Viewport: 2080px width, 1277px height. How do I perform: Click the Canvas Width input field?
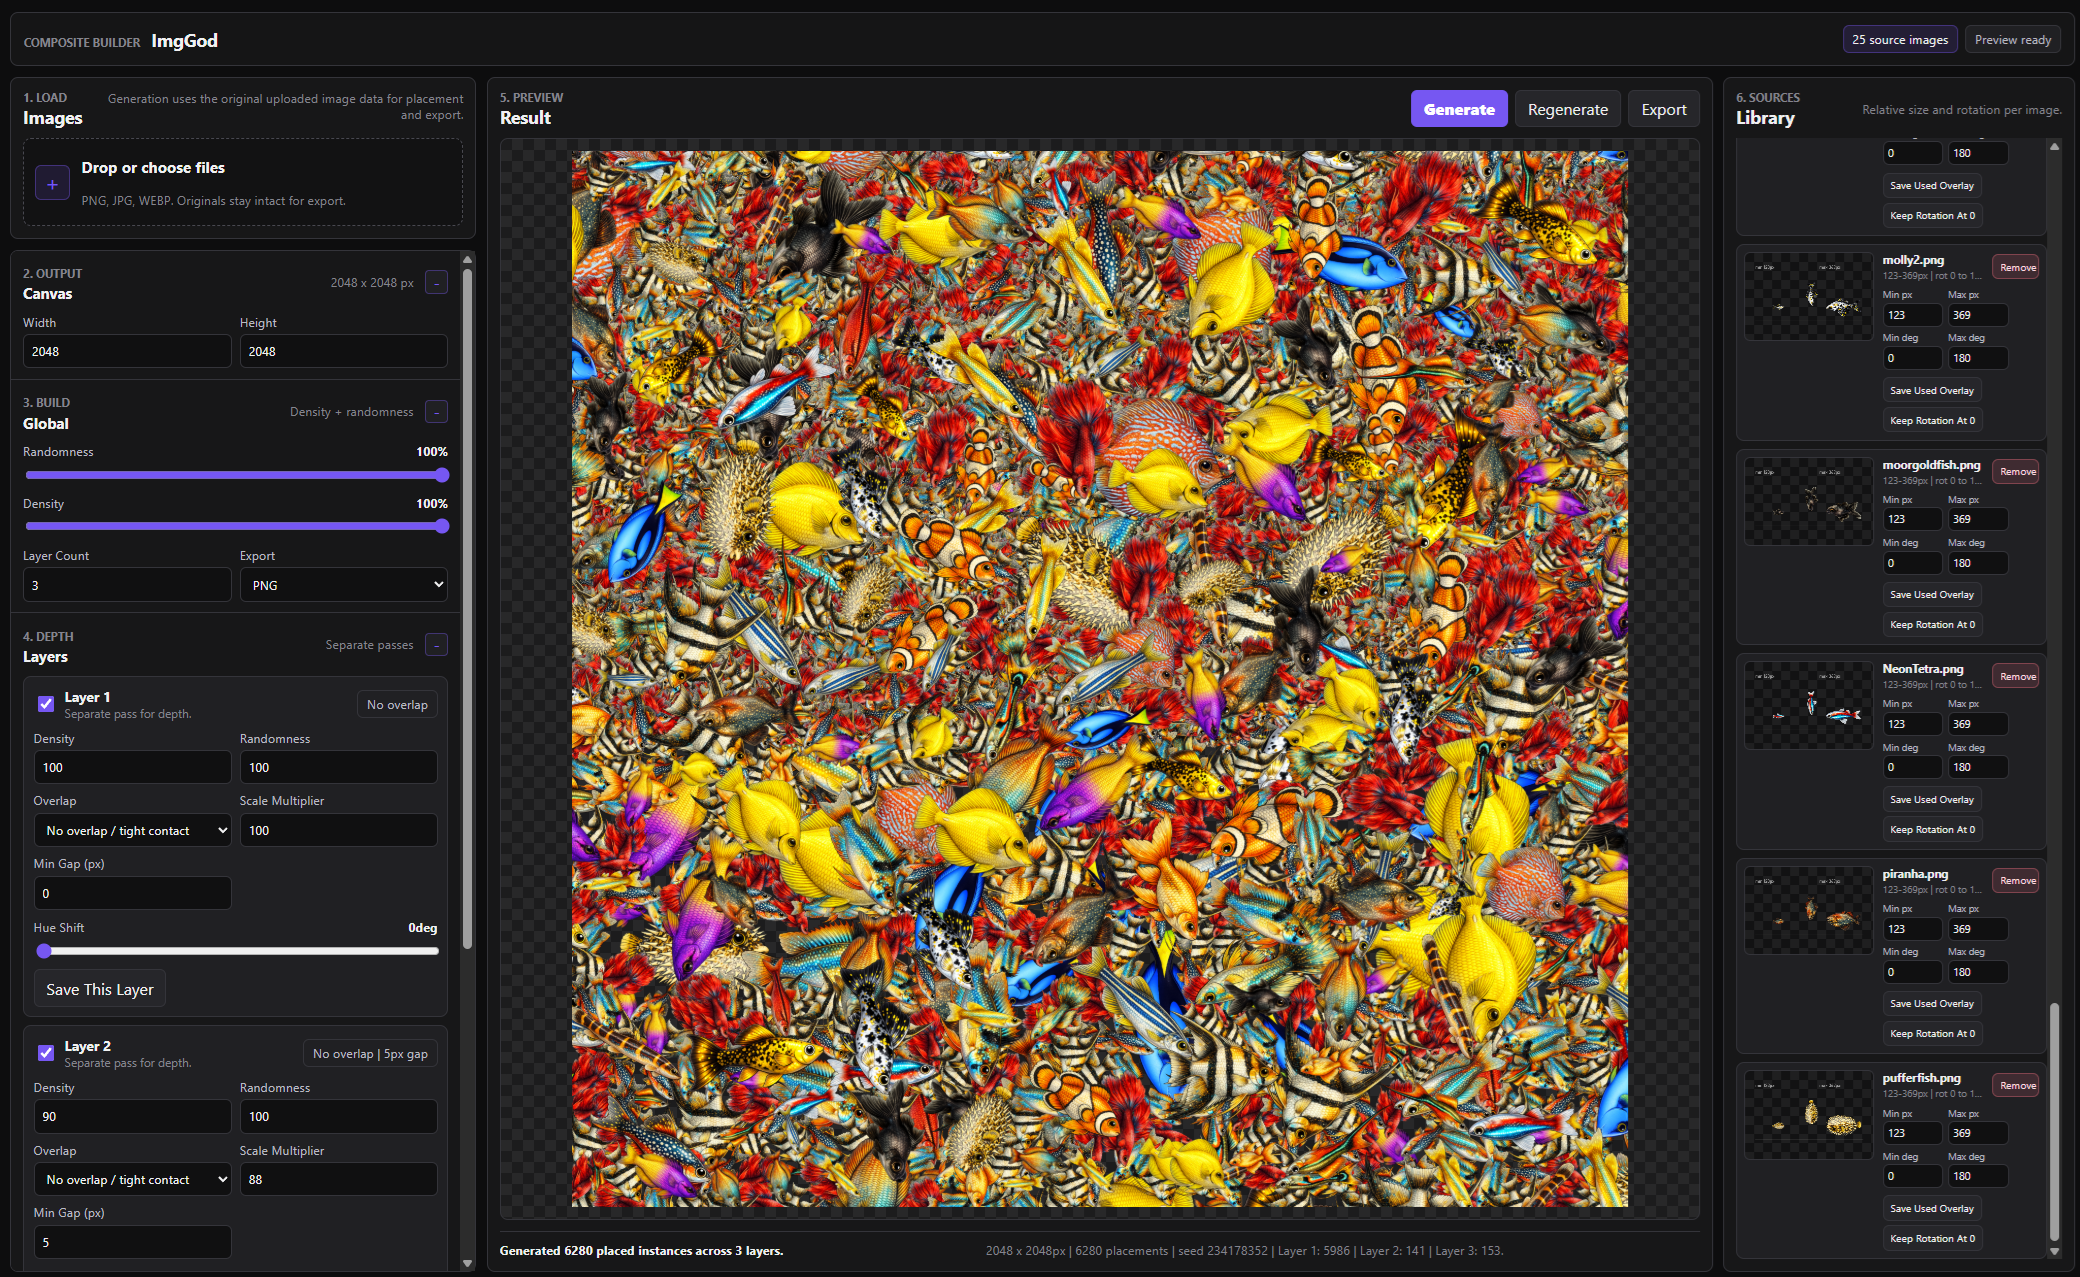pyautogui.click(x=127, y=352)
